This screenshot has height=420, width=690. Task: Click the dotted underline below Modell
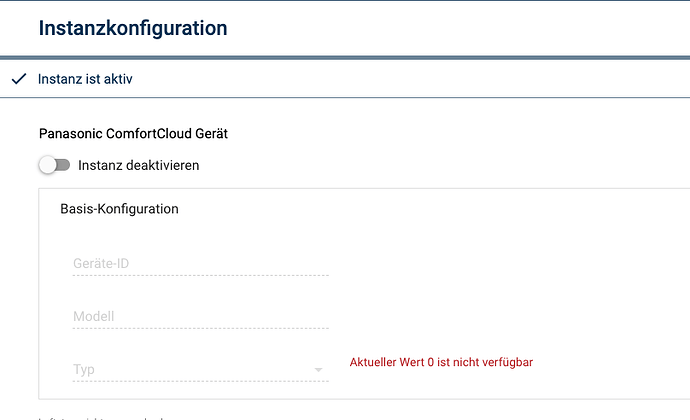tap(201, 328)
